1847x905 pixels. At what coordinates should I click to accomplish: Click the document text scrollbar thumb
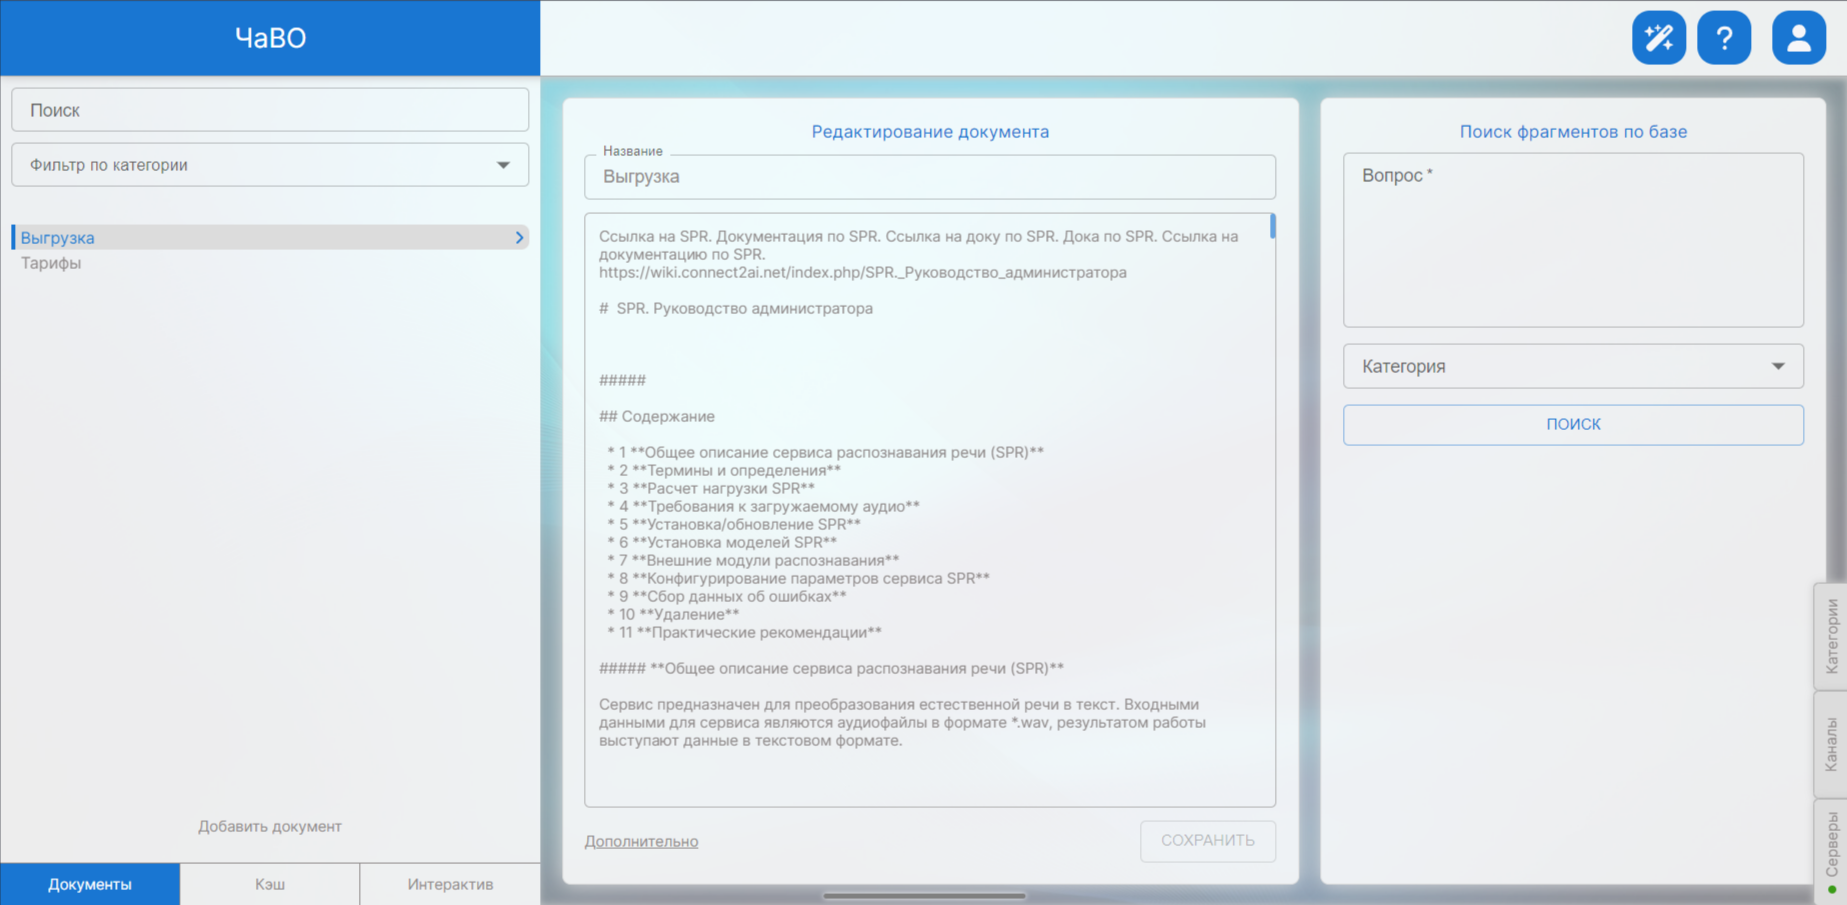click(x=1272, y=227)
